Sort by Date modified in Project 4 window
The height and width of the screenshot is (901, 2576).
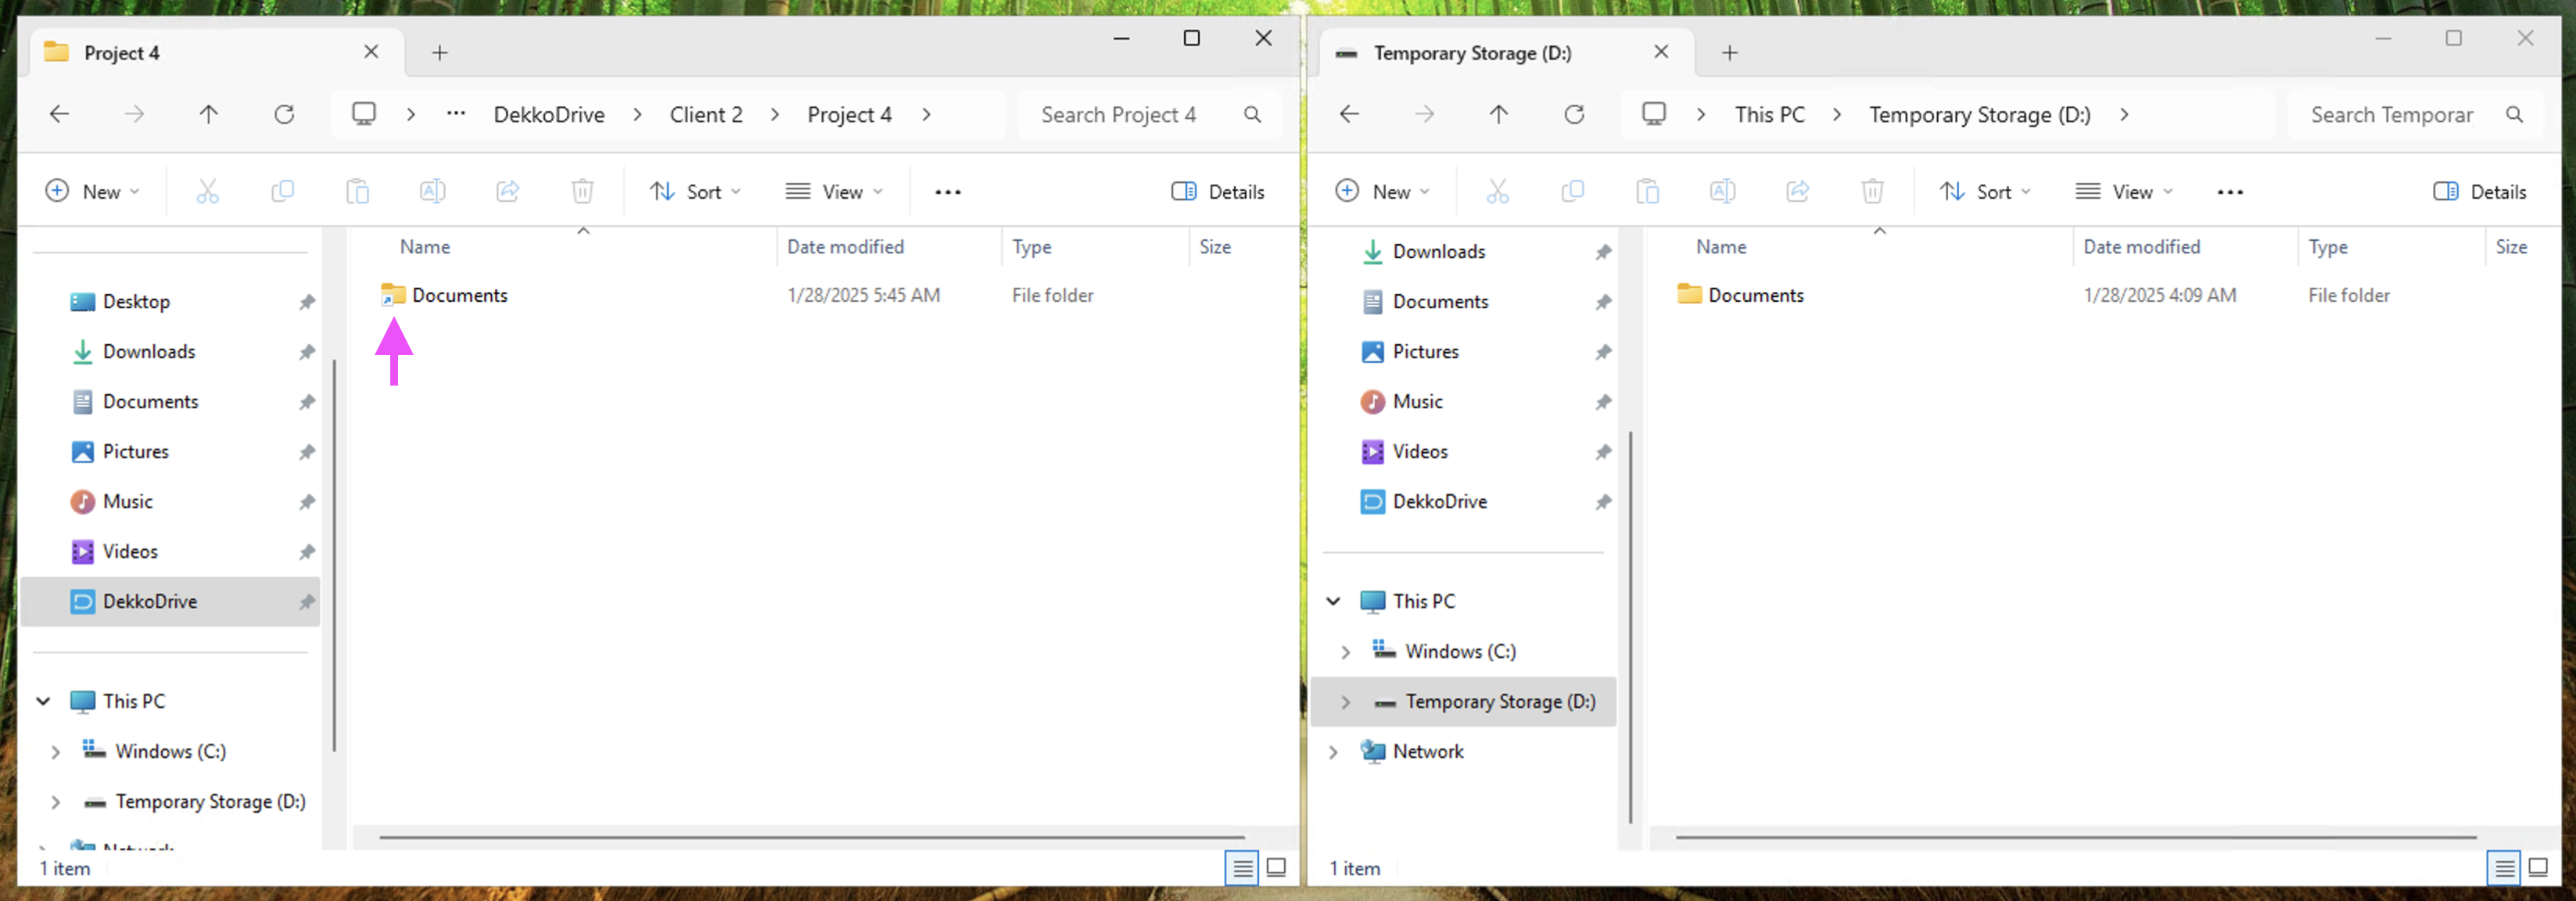click(845, 247)
